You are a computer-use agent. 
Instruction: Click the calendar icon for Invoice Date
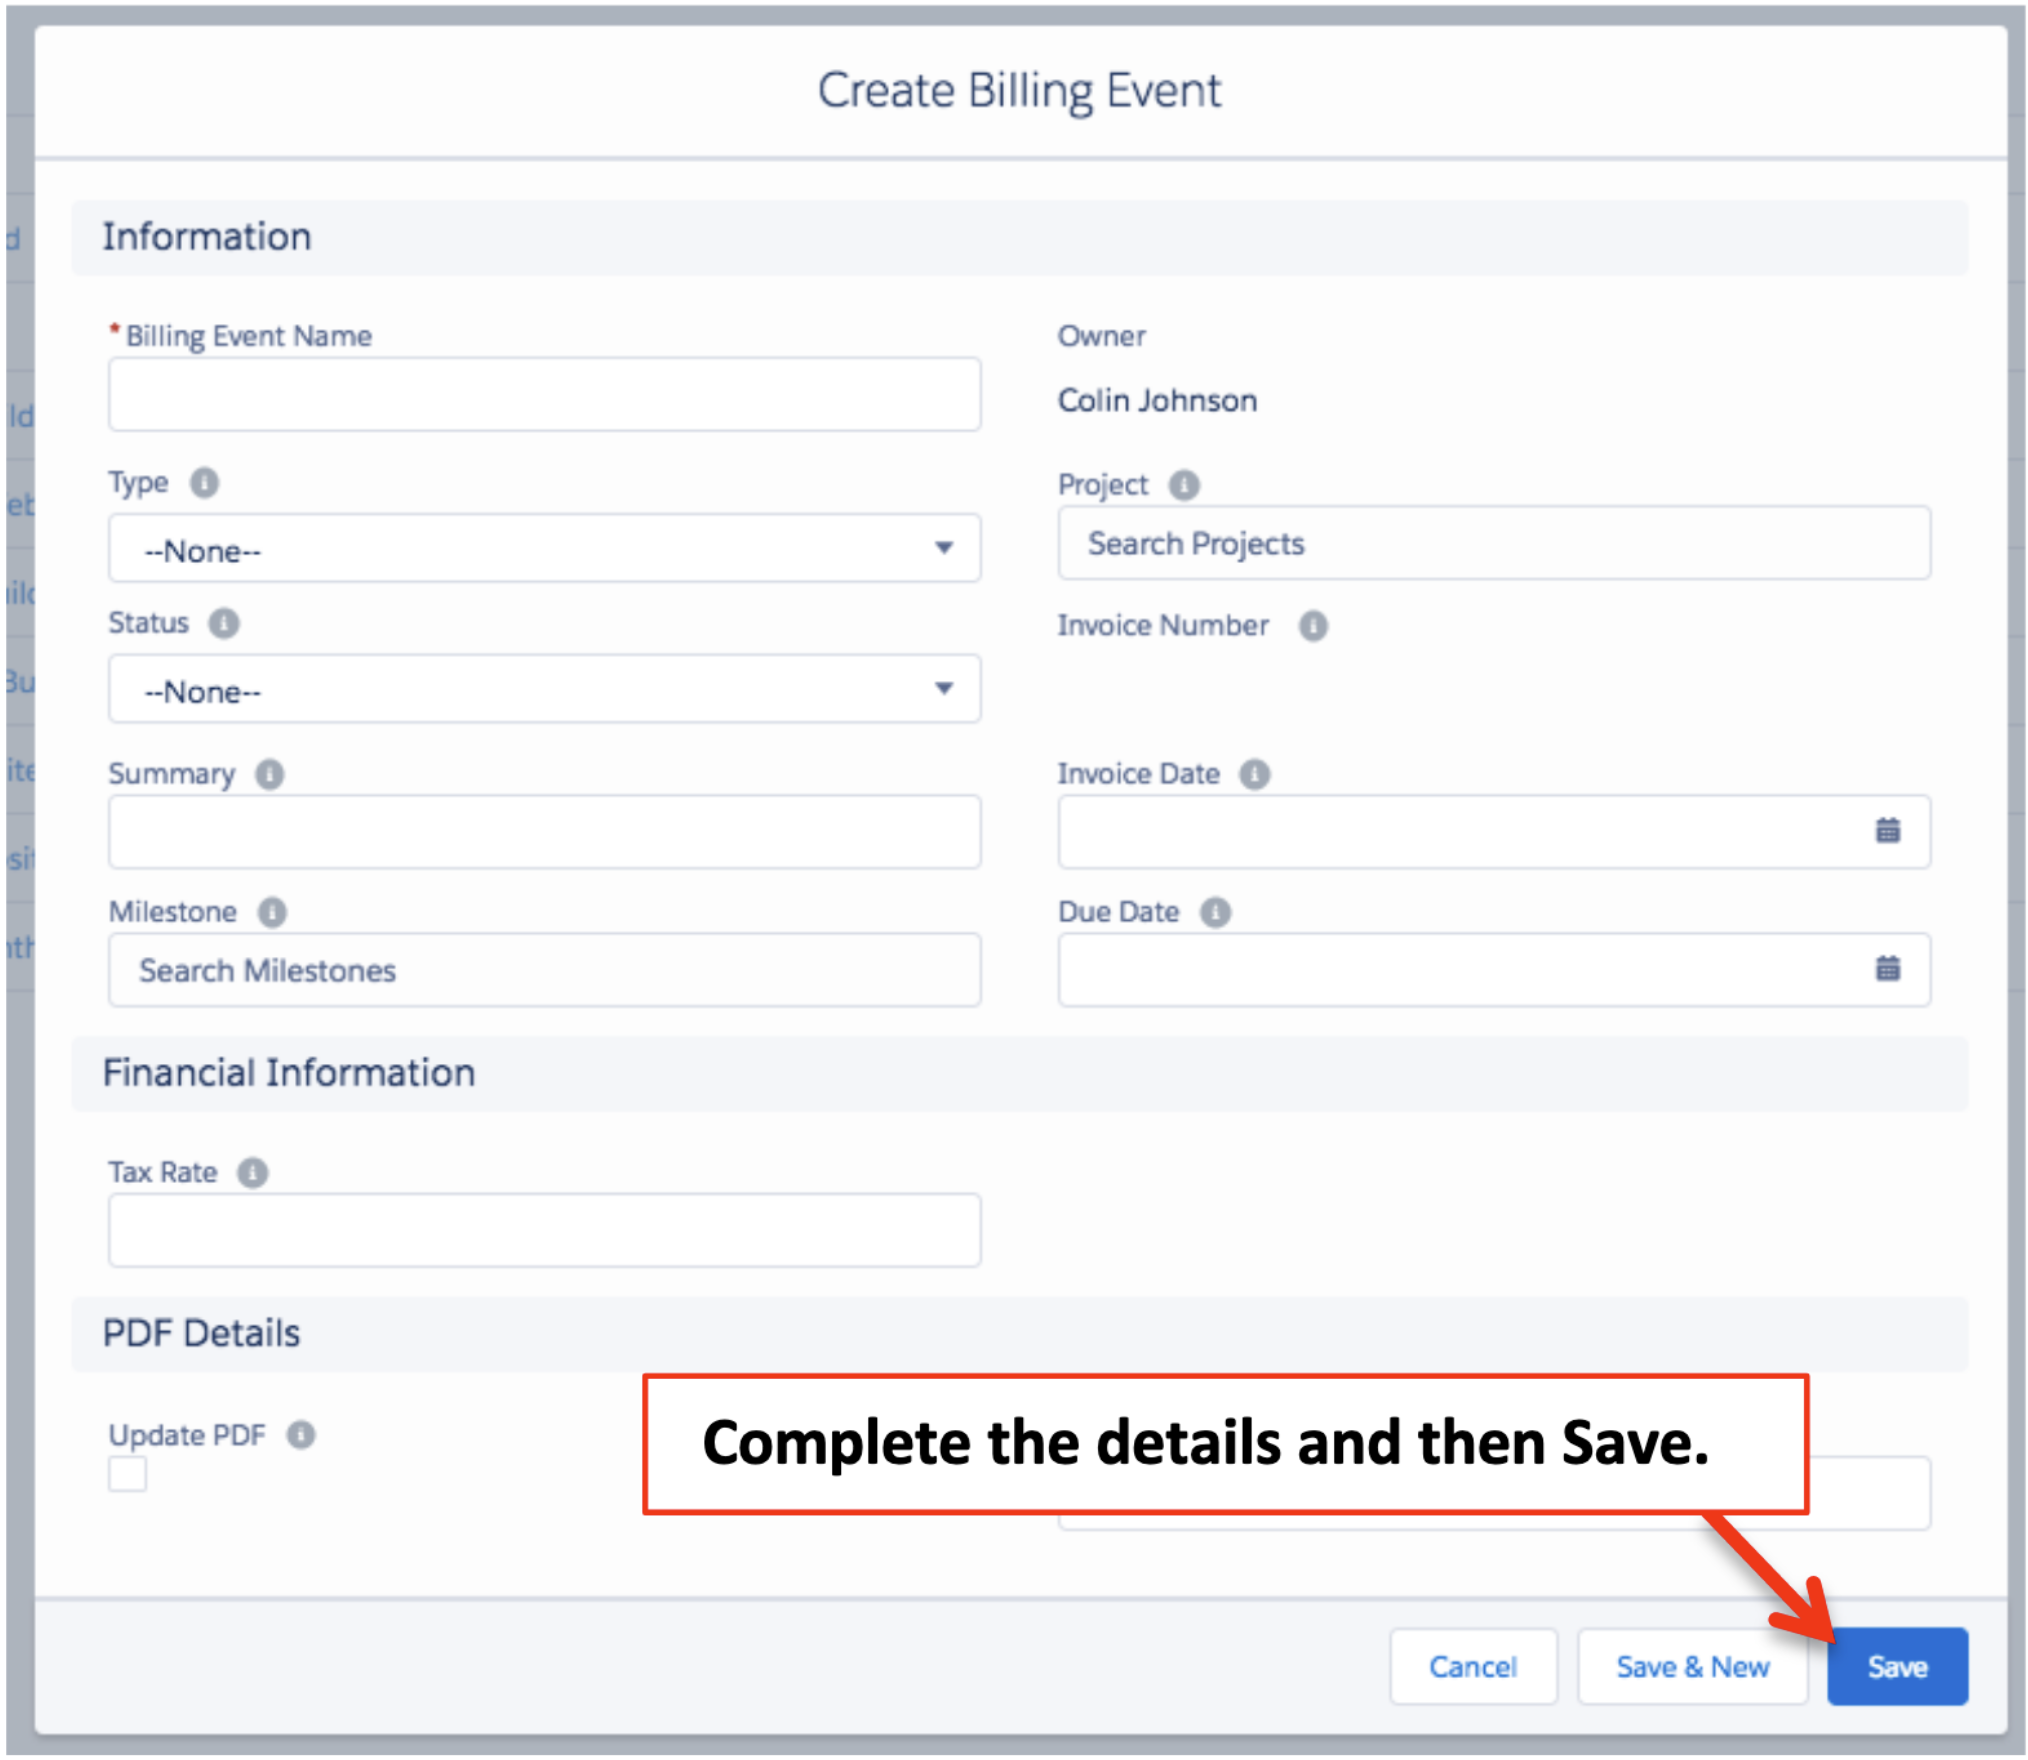tap(1888, 831)
